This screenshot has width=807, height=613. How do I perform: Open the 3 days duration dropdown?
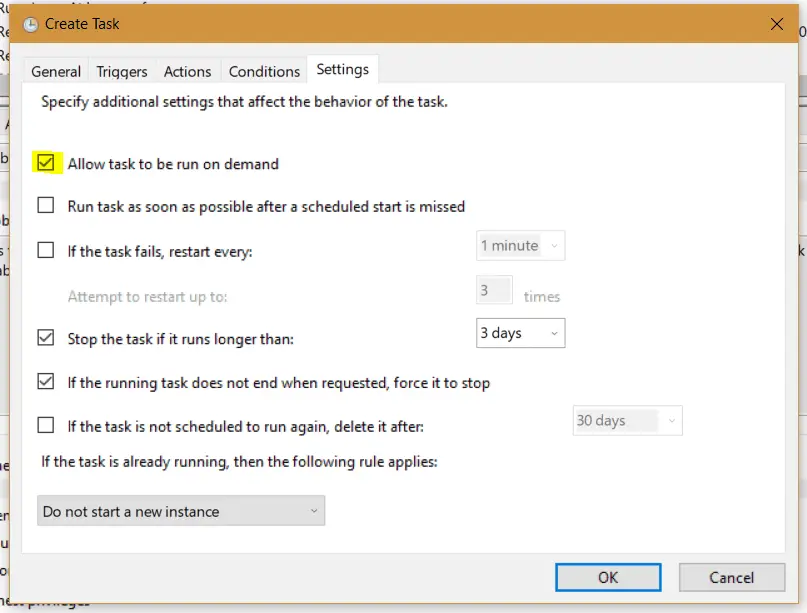(520, 333)
